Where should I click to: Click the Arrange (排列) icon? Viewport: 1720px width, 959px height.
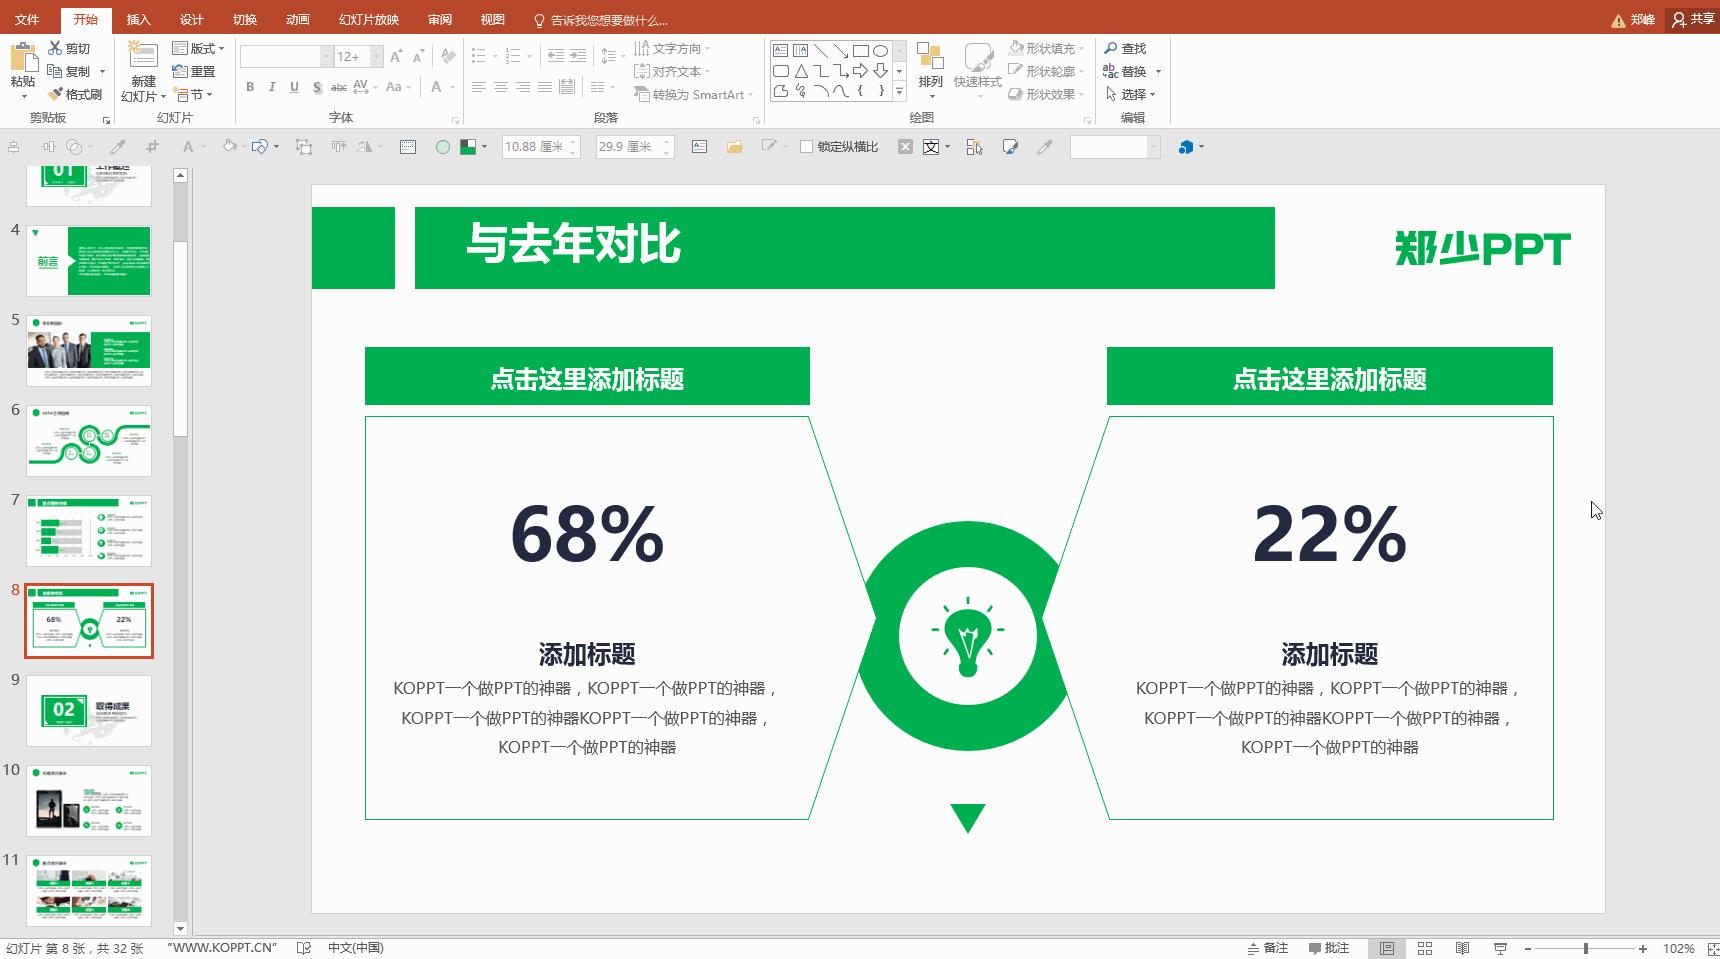point(930,70)
